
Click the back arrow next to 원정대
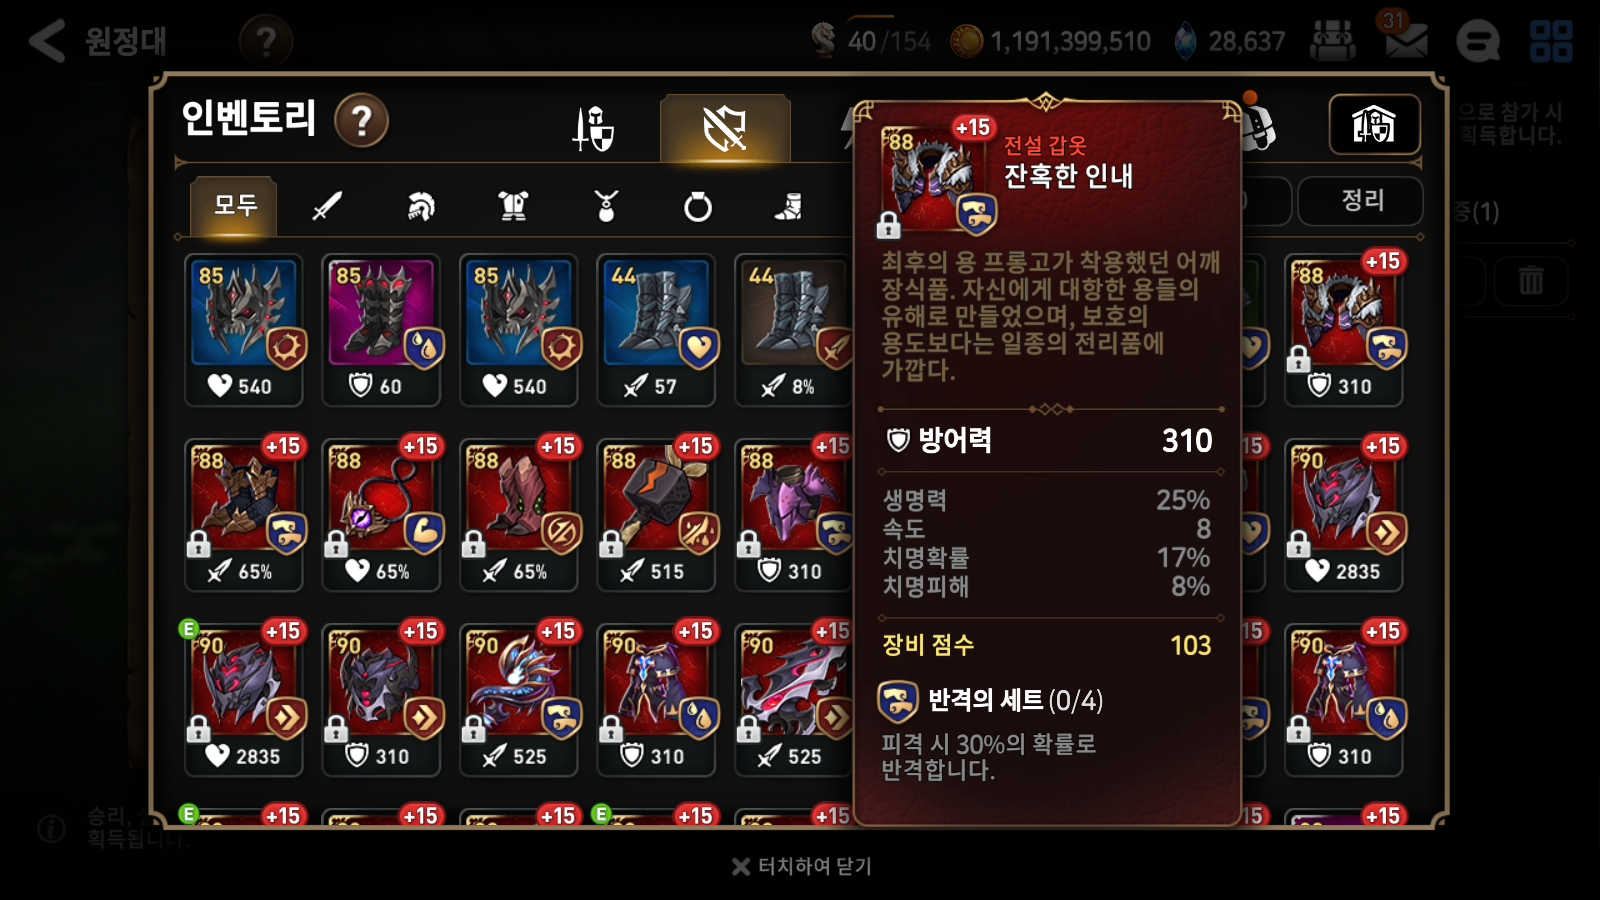tap(47, 41)
